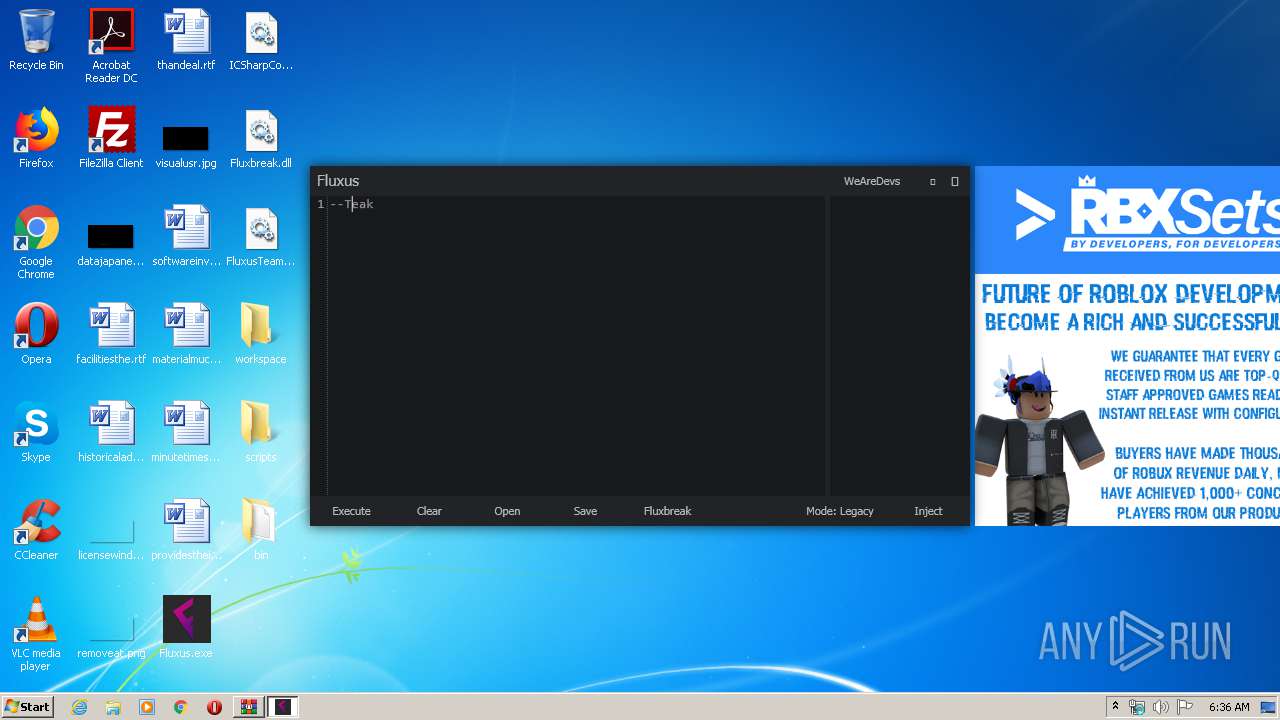Click the Chrome taskbar icon

181,707
